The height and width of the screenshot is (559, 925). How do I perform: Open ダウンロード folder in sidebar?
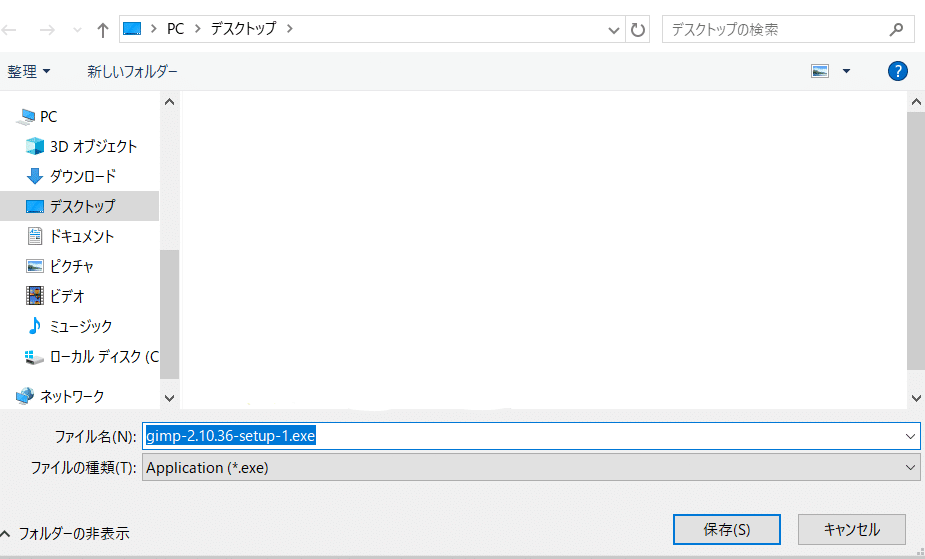(83, 176)
